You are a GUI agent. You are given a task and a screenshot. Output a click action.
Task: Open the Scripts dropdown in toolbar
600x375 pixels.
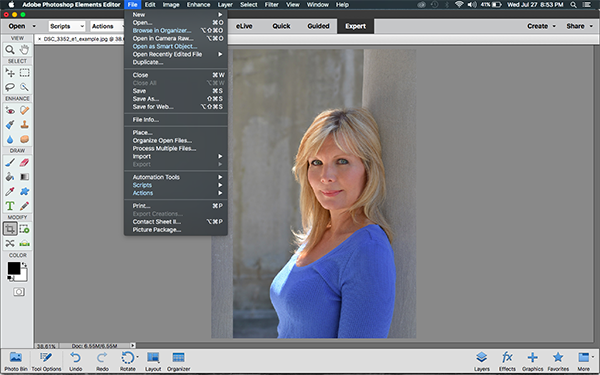point(67,26)
